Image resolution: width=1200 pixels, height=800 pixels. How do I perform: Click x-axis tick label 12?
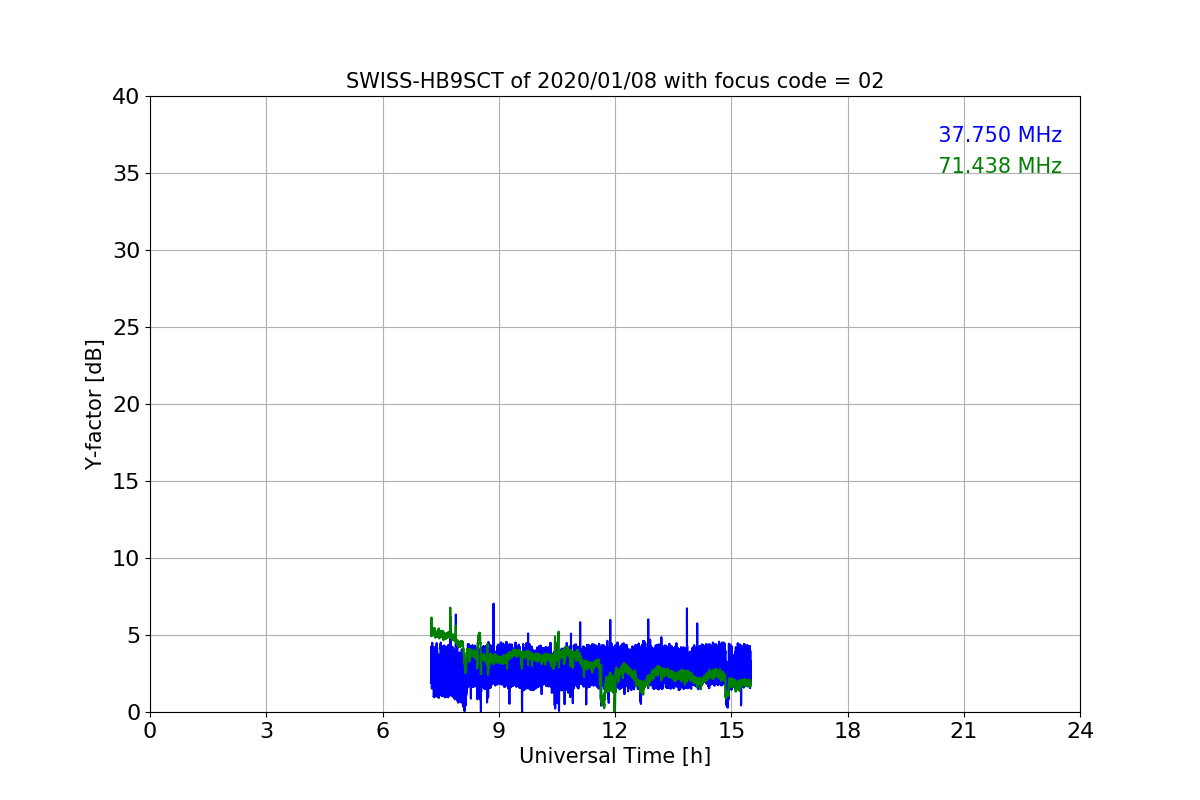coord(615,731)
